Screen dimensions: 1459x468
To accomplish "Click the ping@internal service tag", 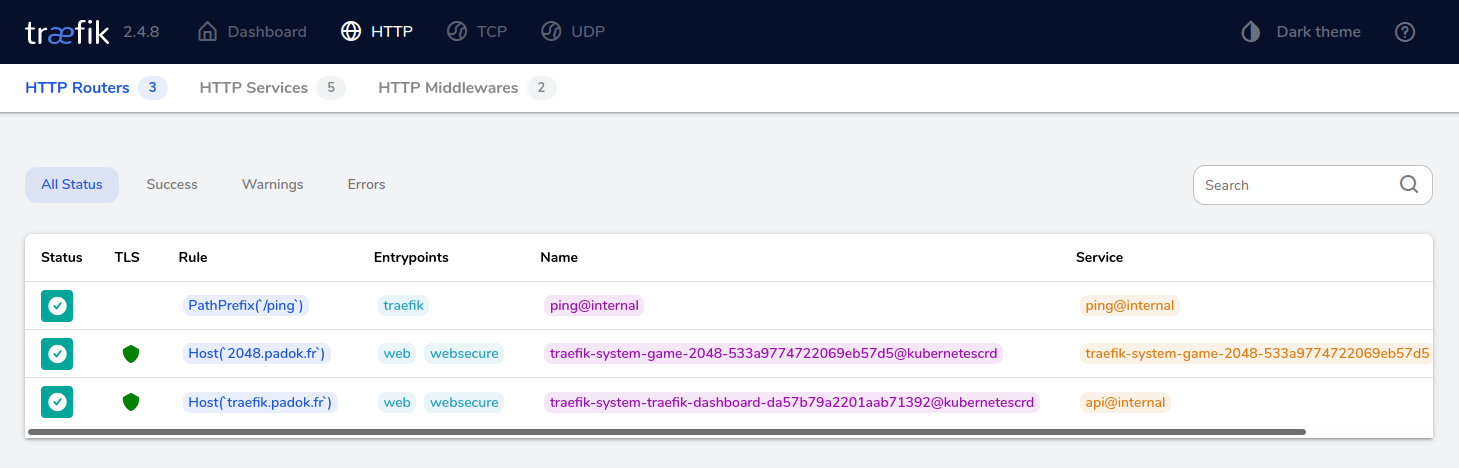I will [1129, 306].
